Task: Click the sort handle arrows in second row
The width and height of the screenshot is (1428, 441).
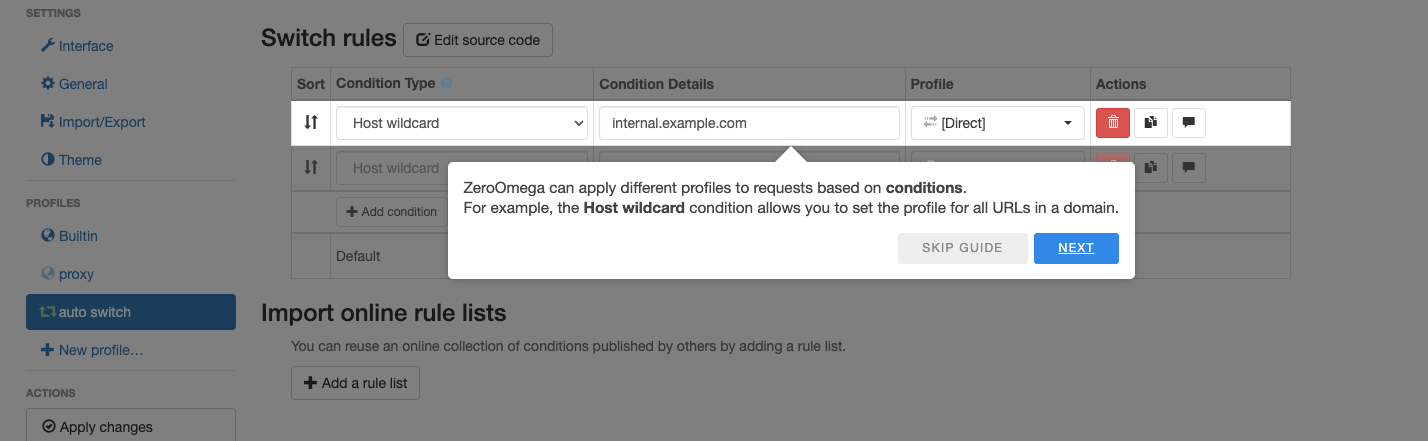Action: click(311, 168)
